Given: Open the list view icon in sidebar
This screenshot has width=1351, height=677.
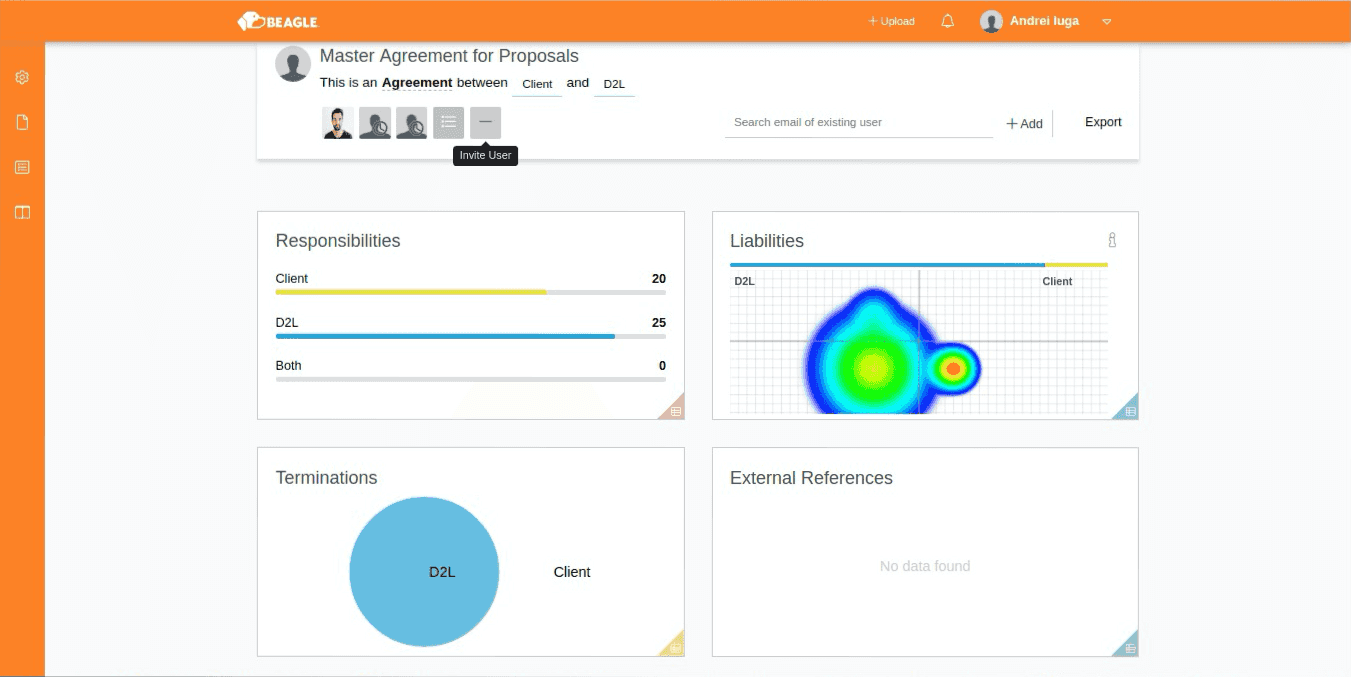Looking at the screenshot, I should pyautogui.click(x=22, y=167).
